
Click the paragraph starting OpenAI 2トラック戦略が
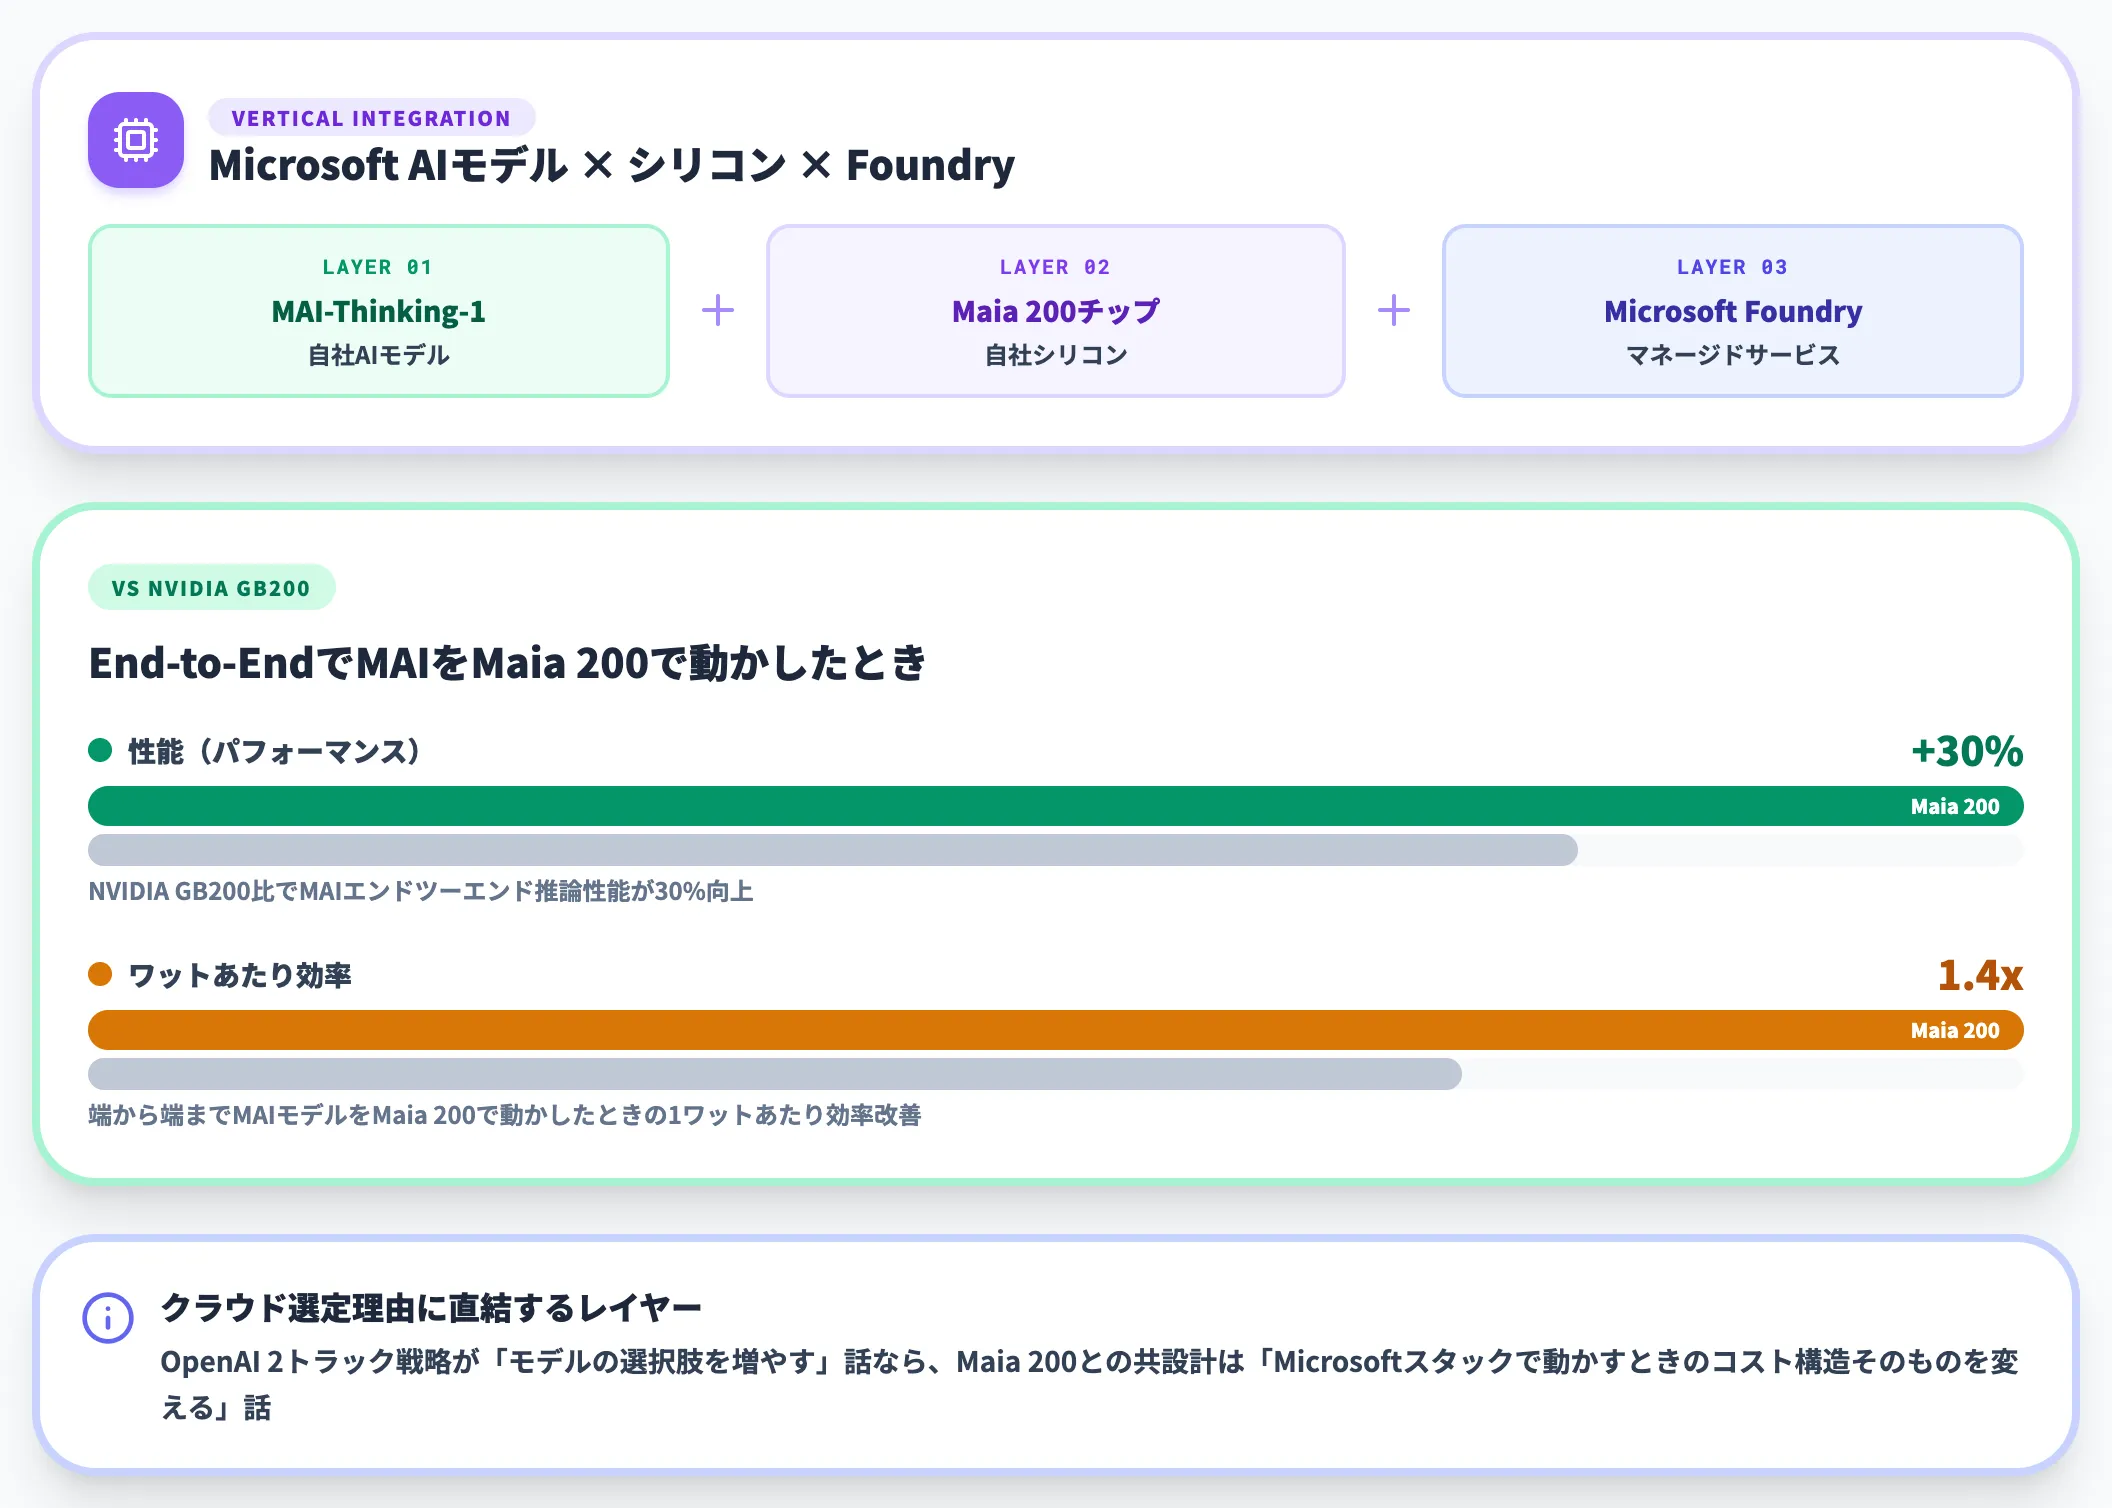(1090, 1385)
